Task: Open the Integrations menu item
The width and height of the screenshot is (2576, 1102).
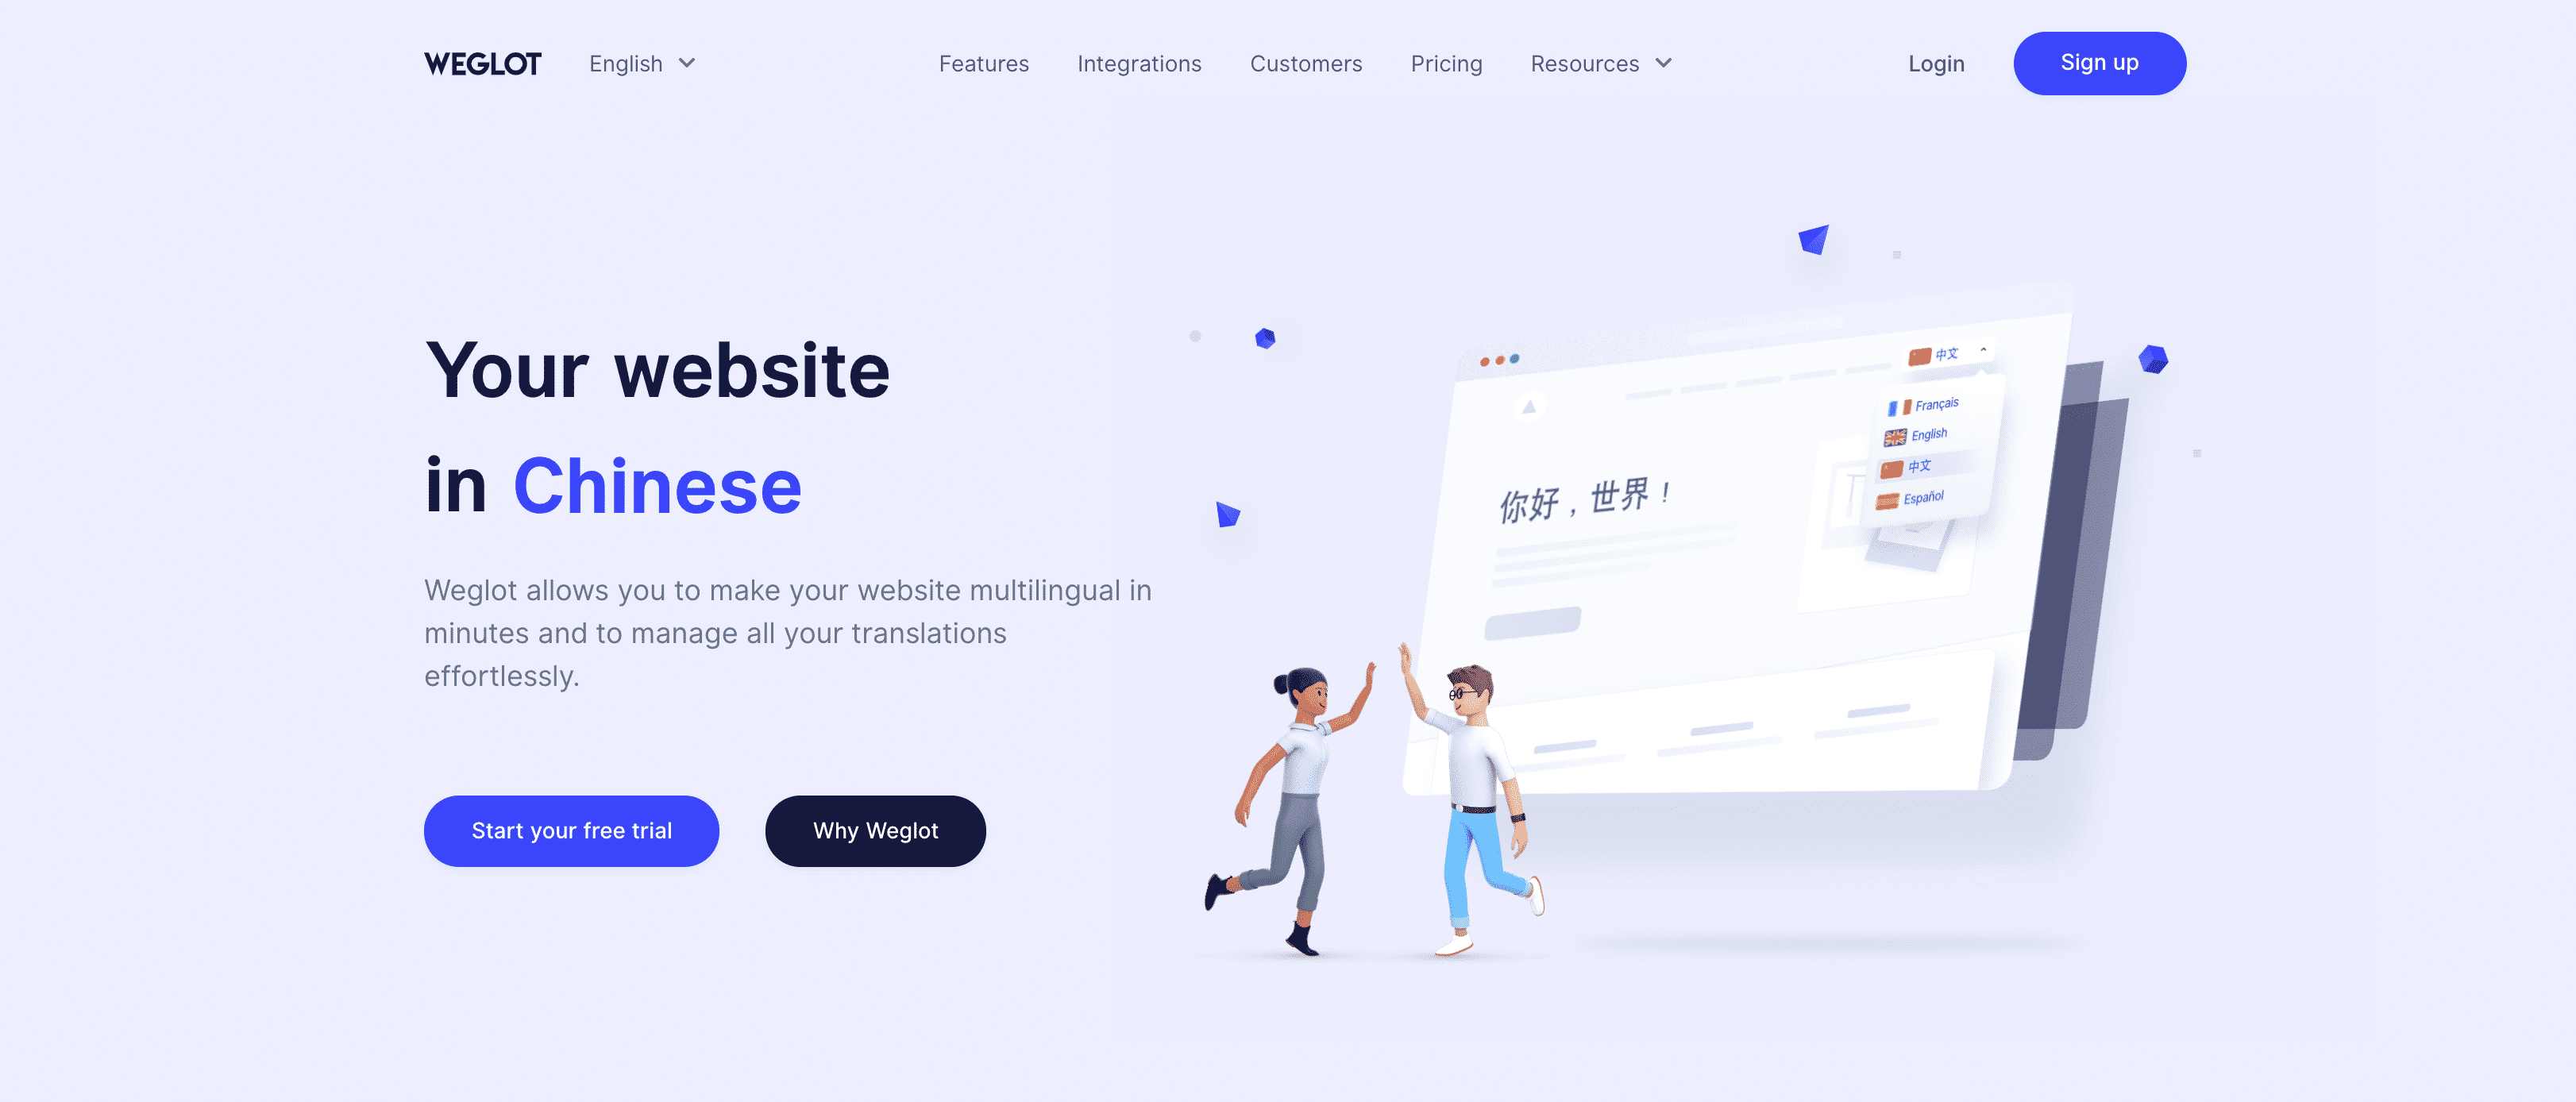Action: (1139, 63)
